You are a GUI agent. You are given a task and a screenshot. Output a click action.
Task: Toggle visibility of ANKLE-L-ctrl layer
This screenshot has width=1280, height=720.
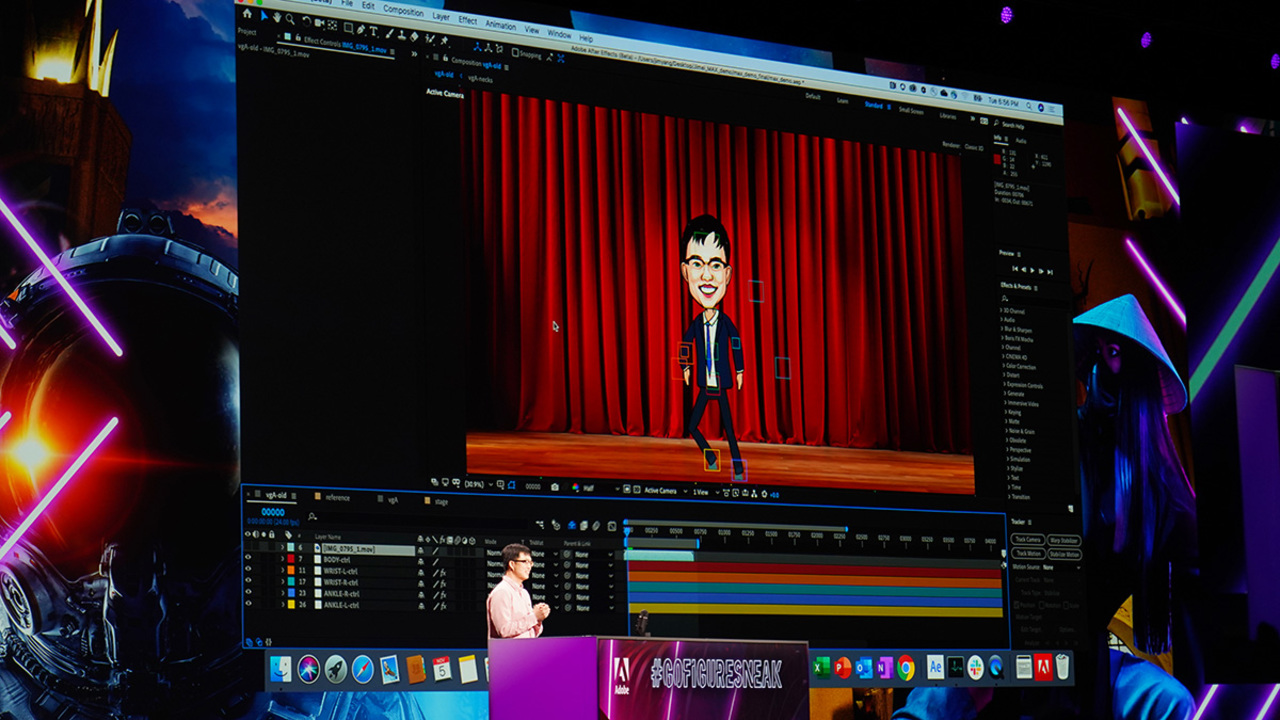click(x=248, y=603)
